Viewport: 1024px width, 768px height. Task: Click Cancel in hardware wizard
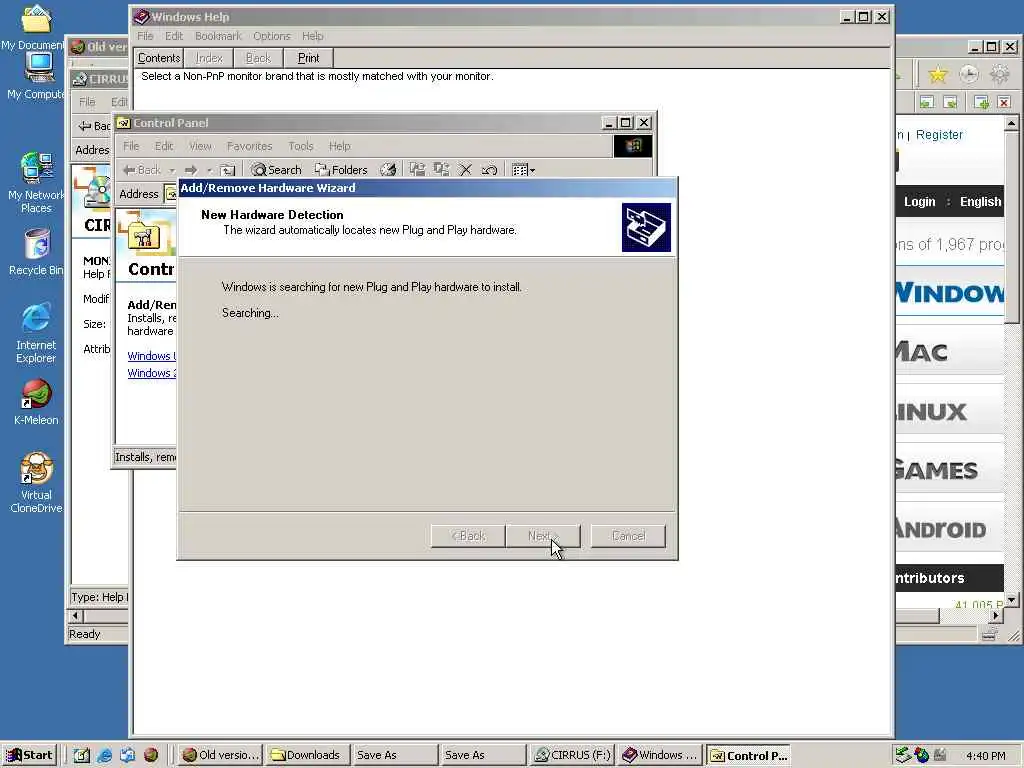pyautogui.click(x=628, y=536)
